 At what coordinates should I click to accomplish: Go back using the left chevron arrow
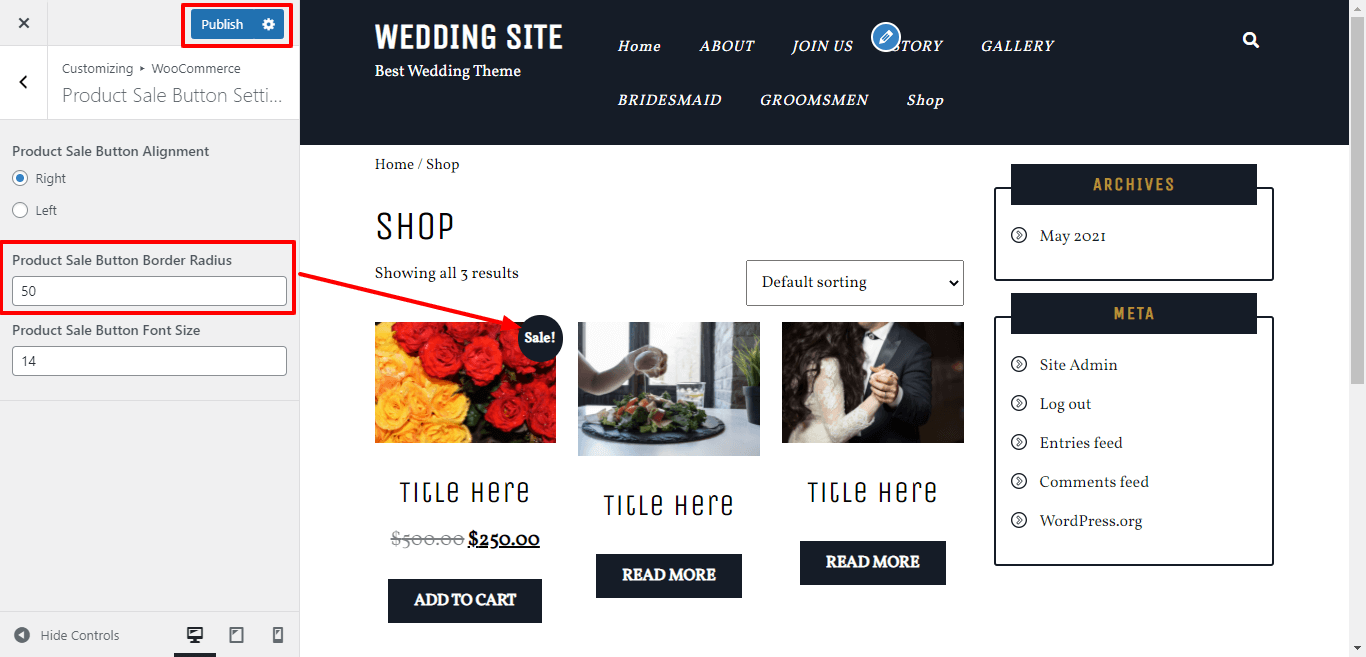[24, 82]
